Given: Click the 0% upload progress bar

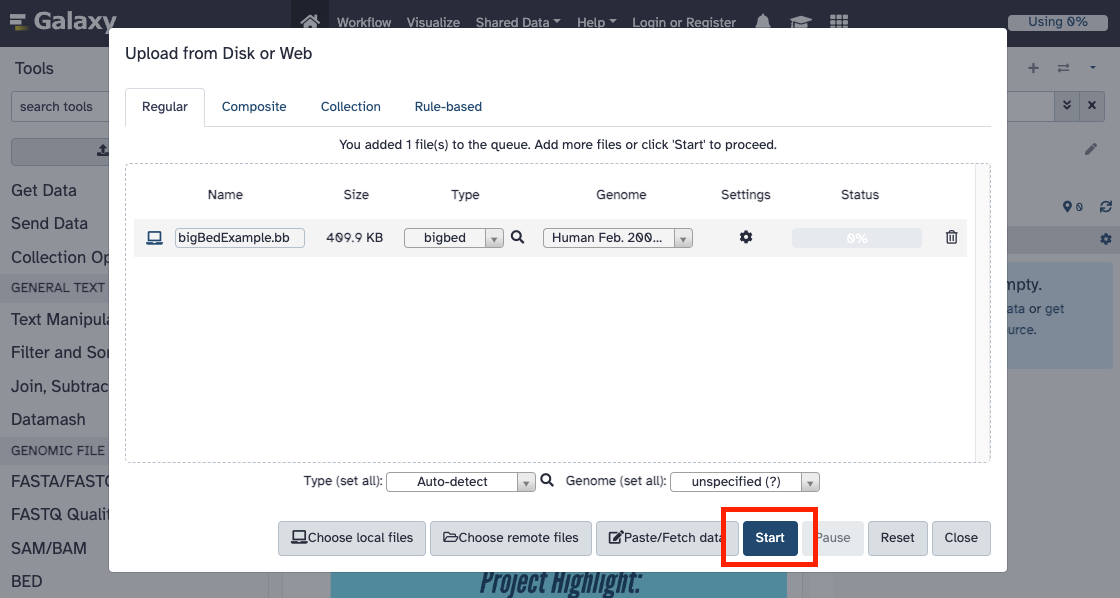Looking at the screenshot, I should point(856,238).
